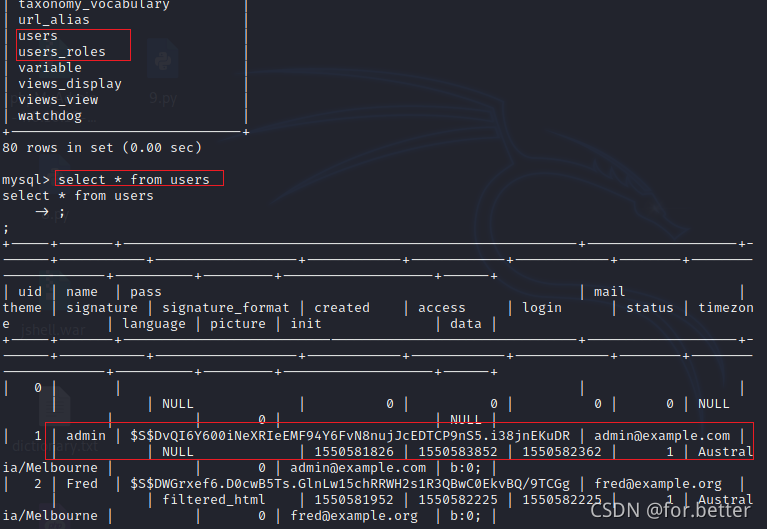Image resolution: width=767 pixels, height=529 pixels.
Task: Click the created column header
Action: (x=342, y=308)
